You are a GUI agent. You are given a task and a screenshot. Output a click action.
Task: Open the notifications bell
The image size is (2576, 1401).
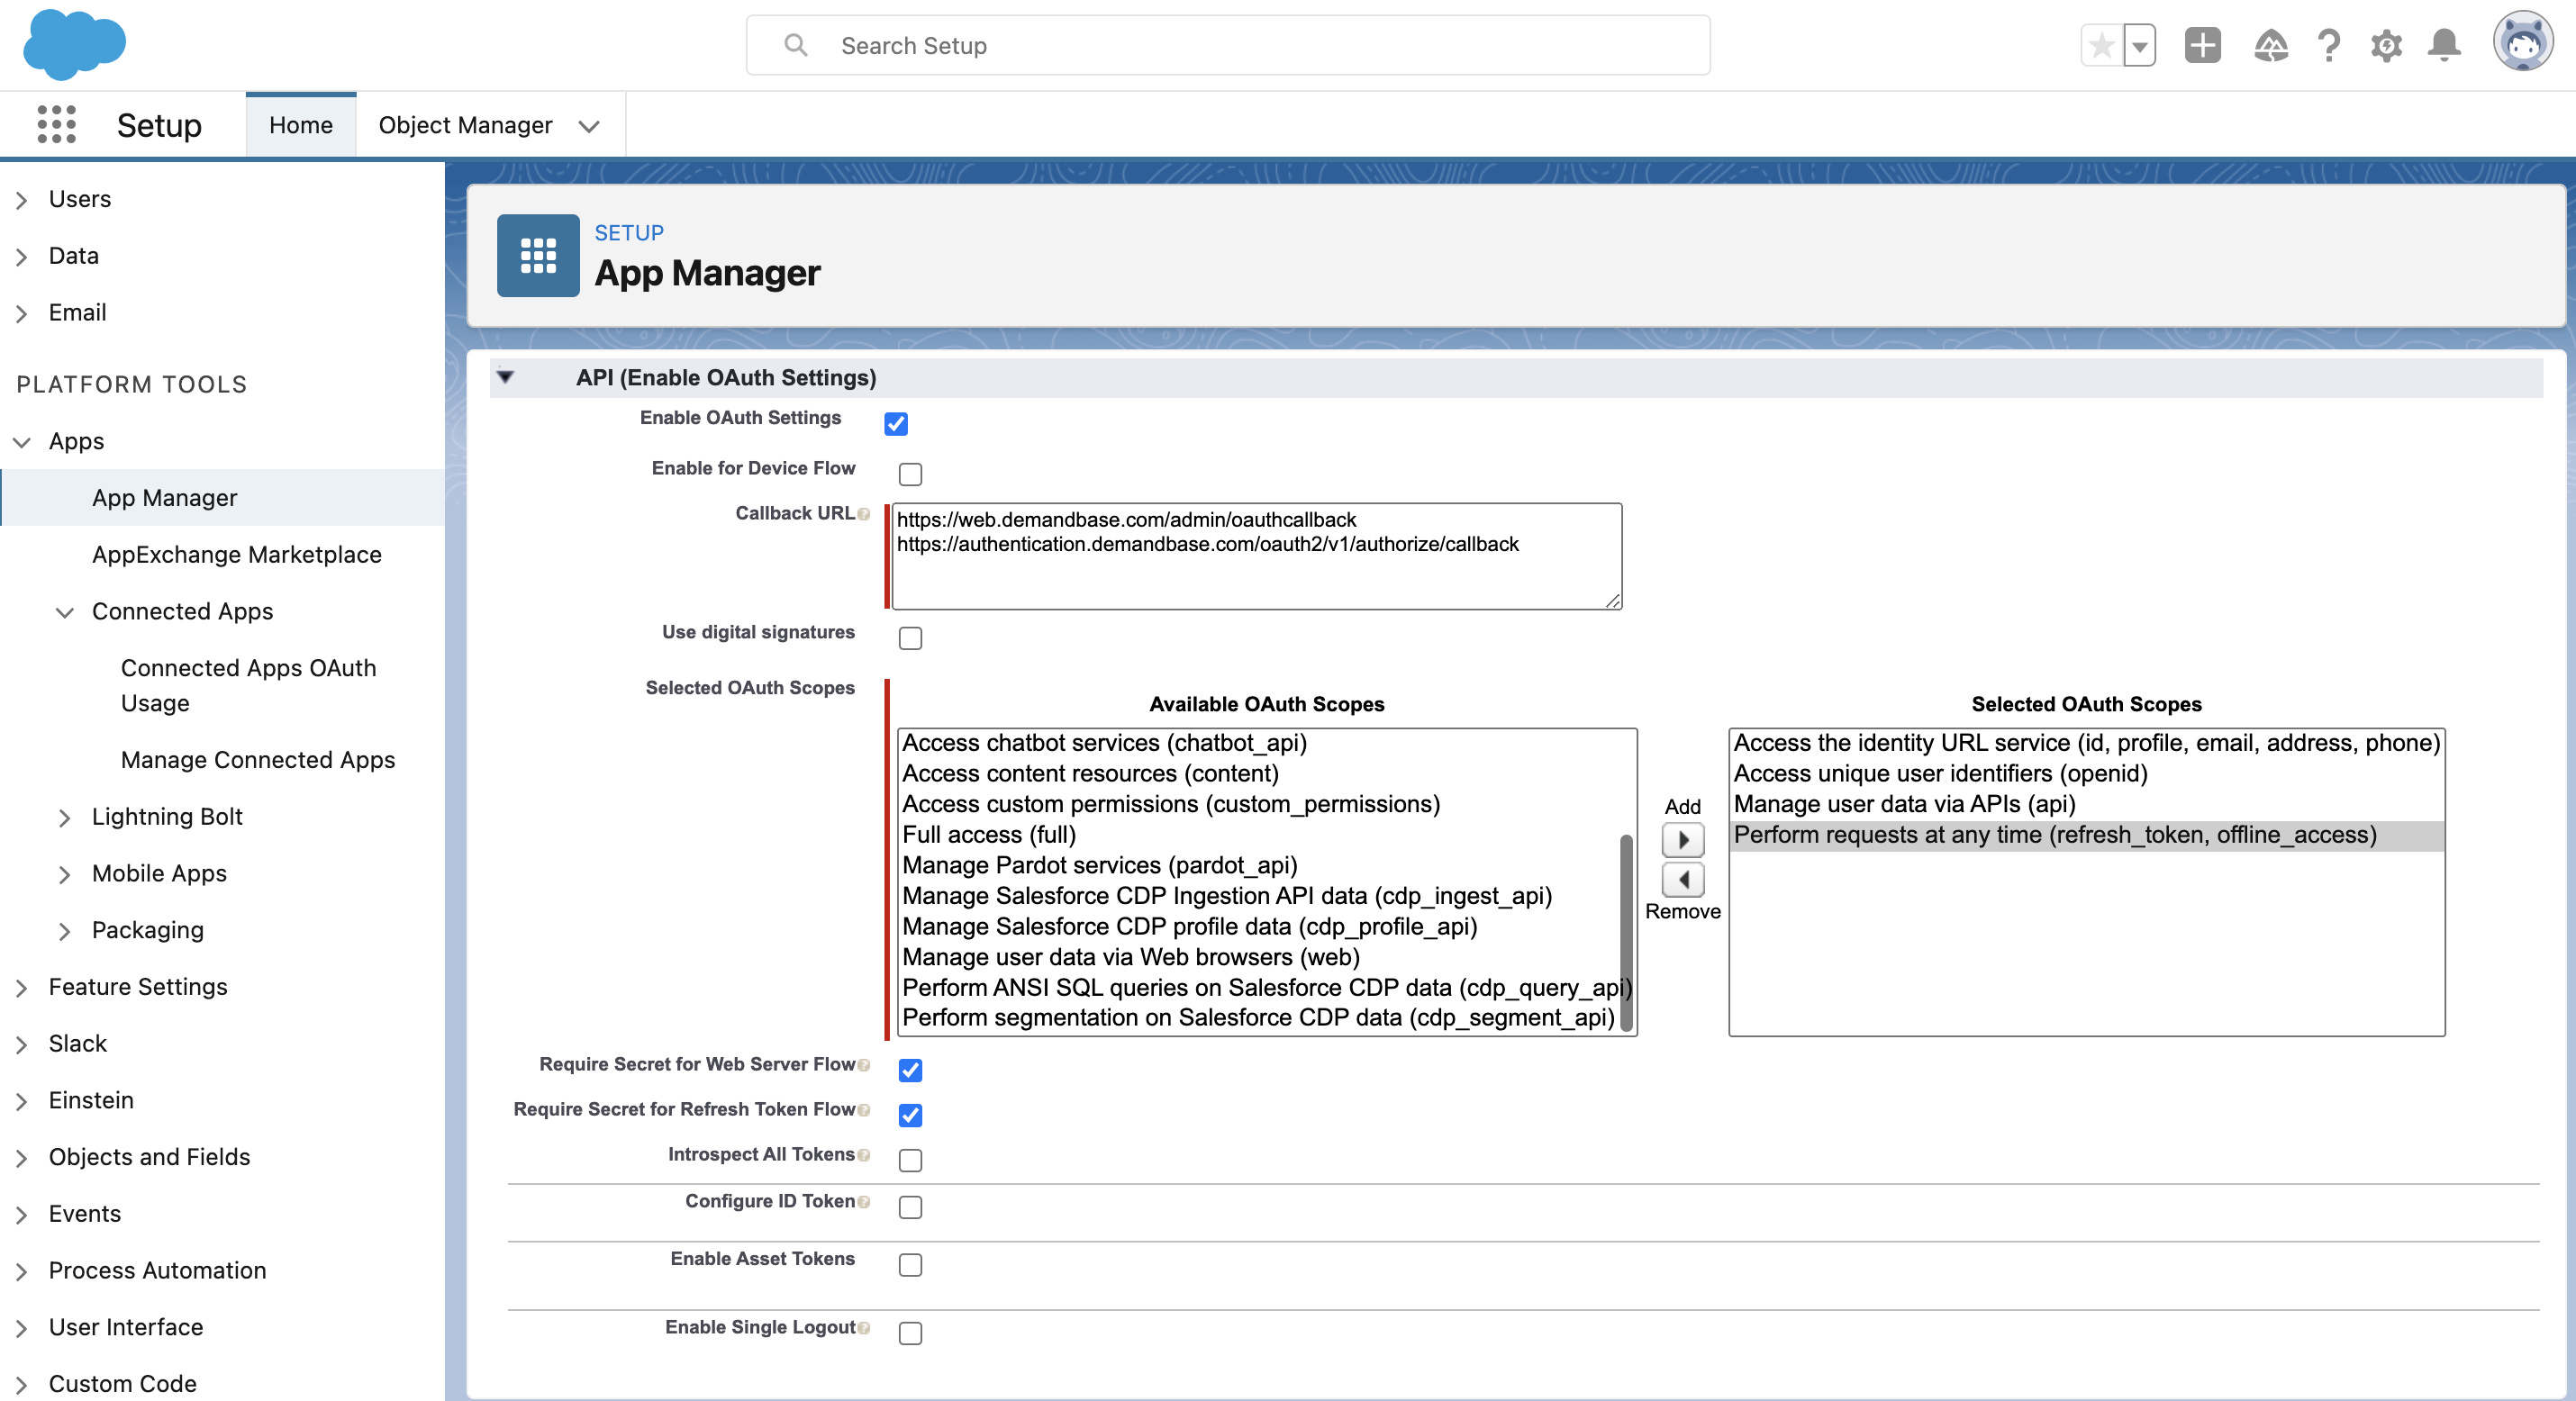coord(2444,46)
